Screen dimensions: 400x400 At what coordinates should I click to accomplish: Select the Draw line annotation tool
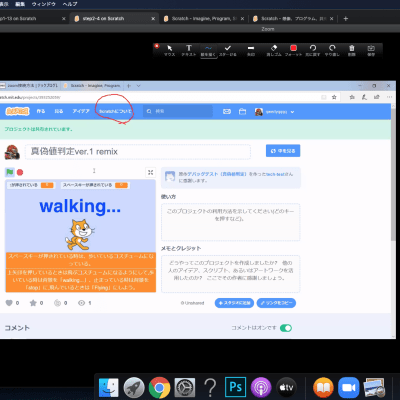[208, 50]
